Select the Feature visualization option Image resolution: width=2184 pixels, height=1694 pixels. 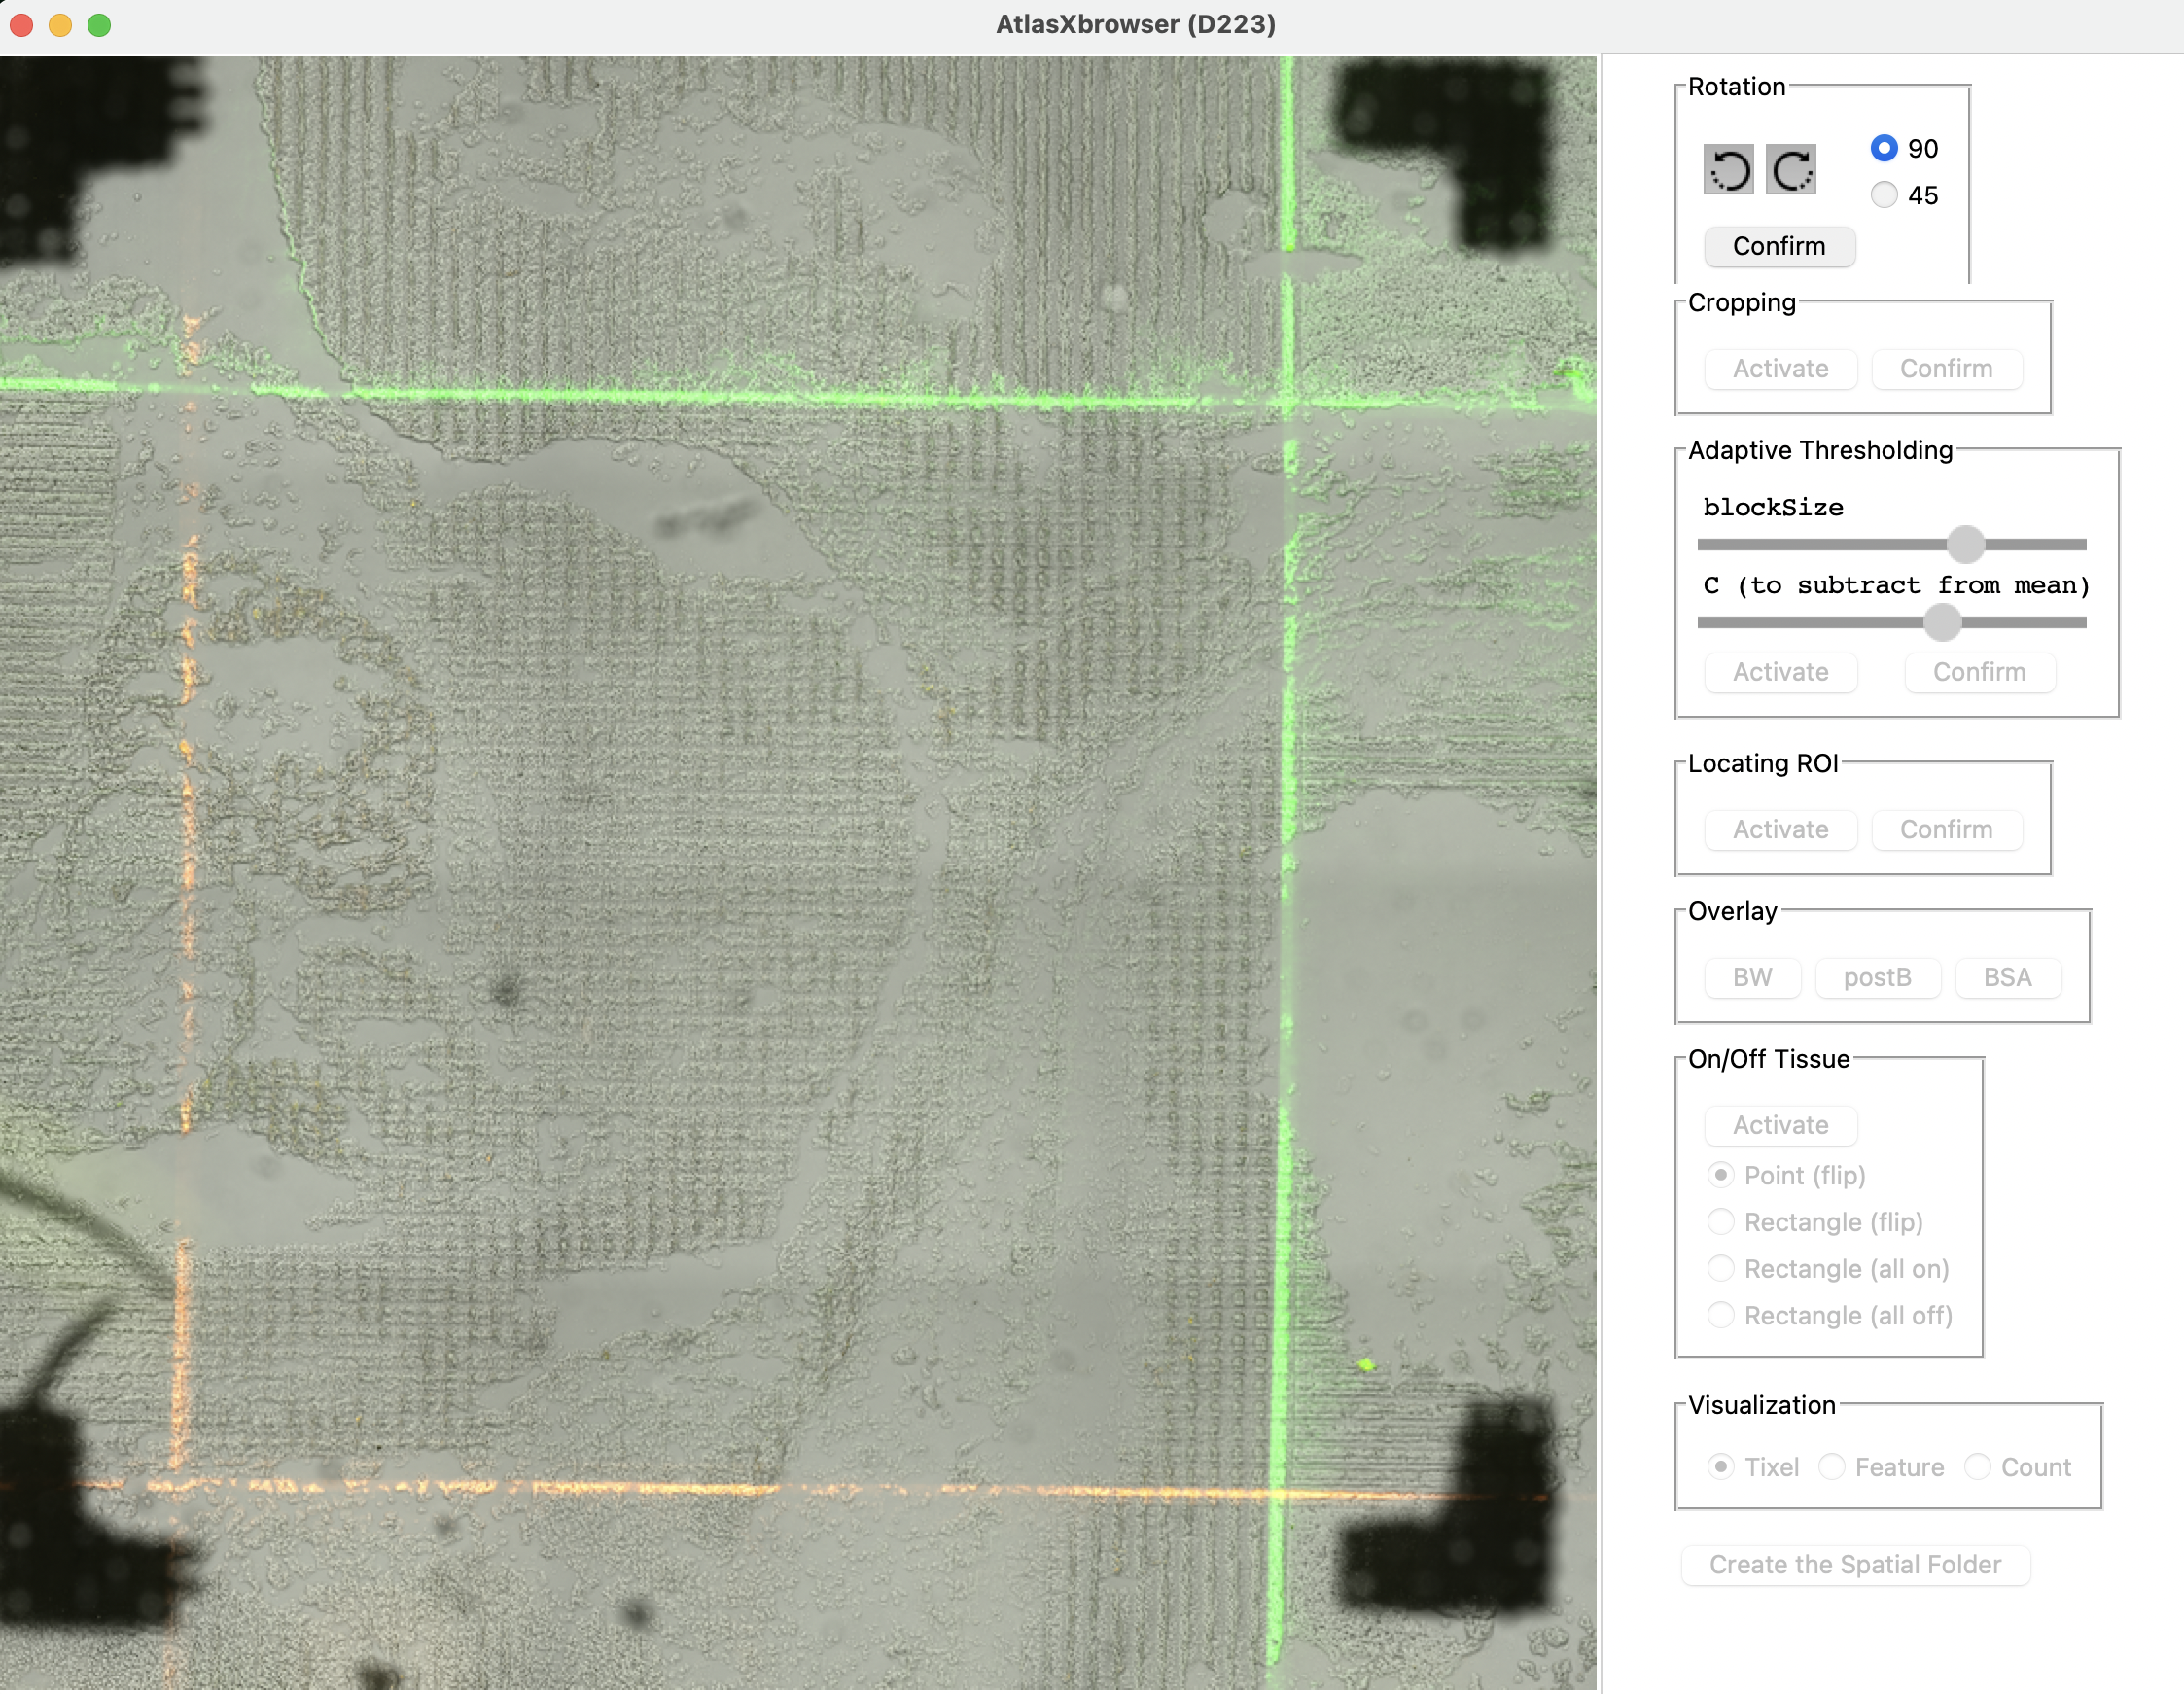(1881, 1467)
